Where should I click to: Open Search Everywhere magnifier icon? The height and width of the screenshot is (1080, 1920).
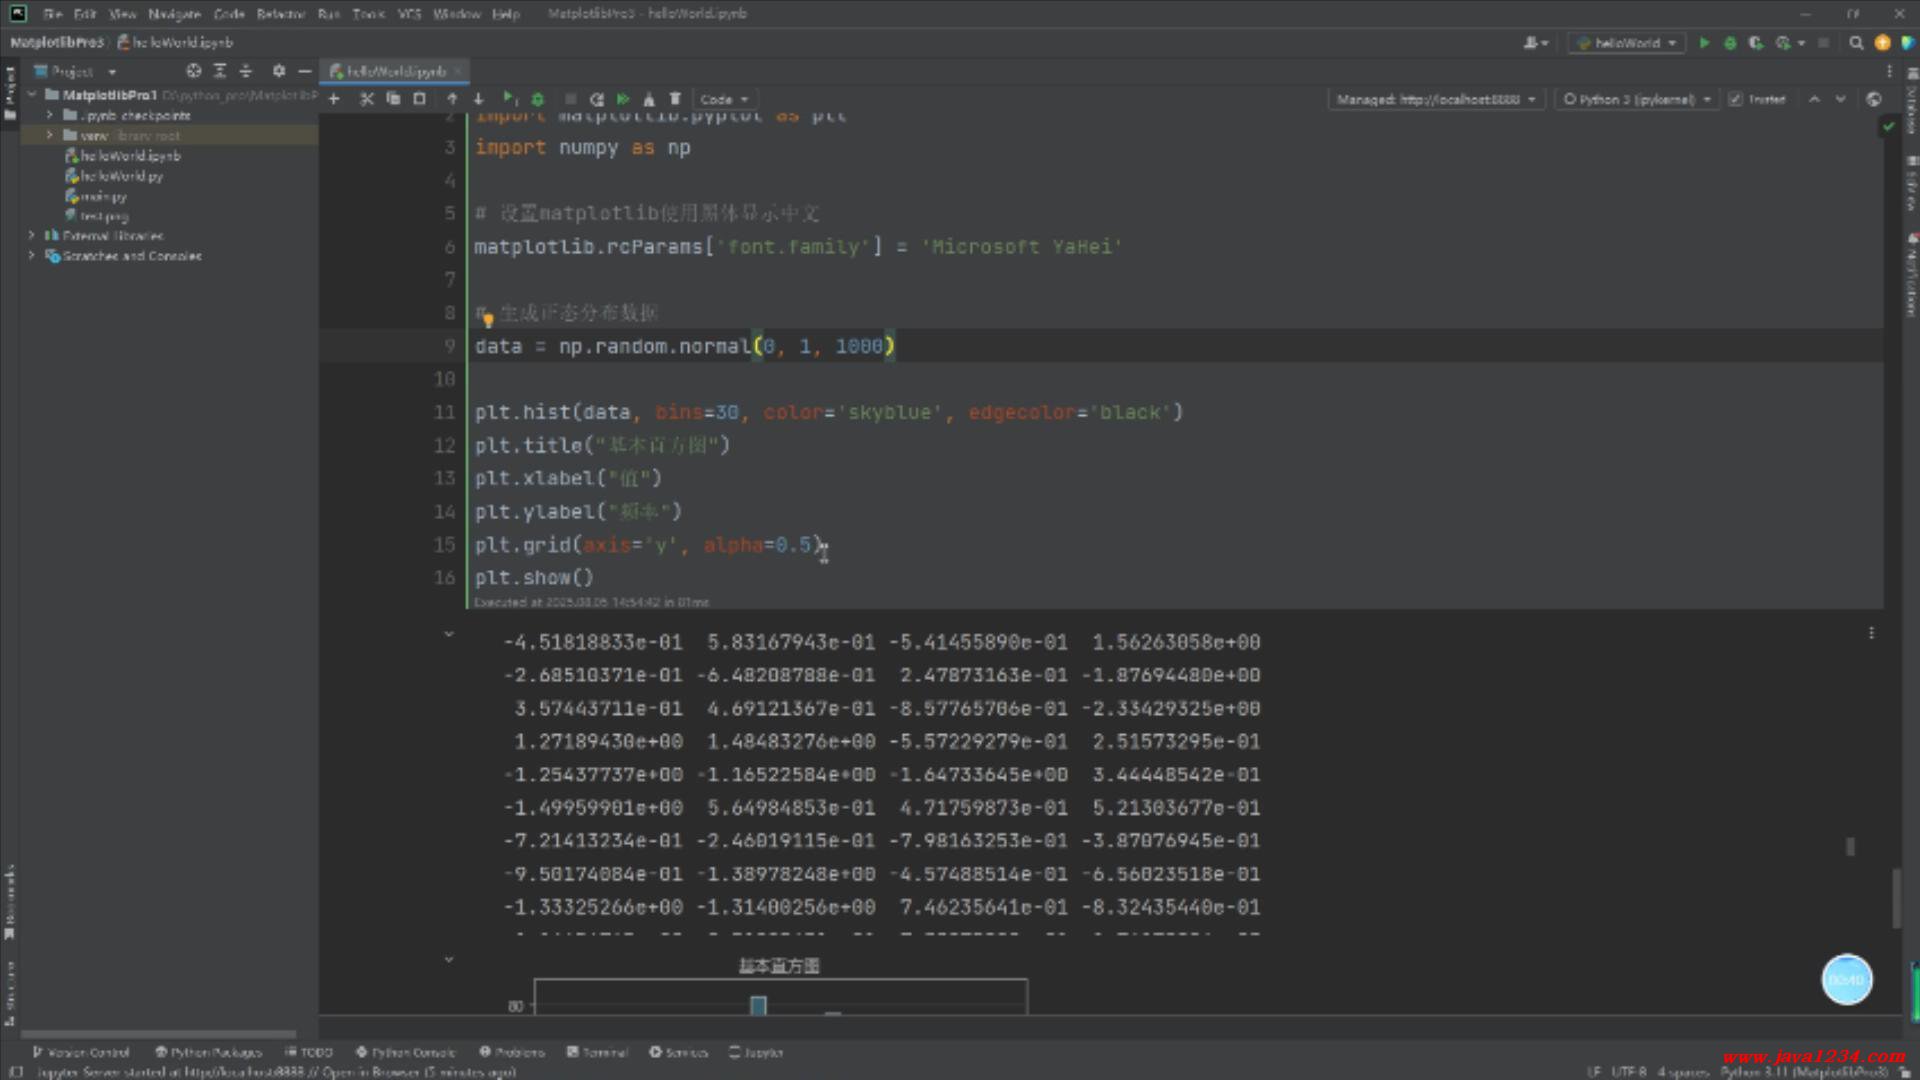click(x=1856, y=43)
